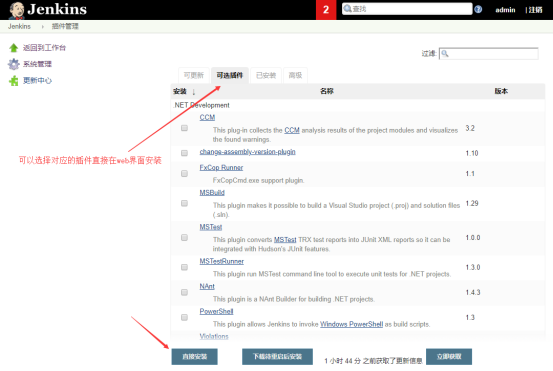
Task: Check the NAnt plugin checkbox
Action: (x=184, y=292)
